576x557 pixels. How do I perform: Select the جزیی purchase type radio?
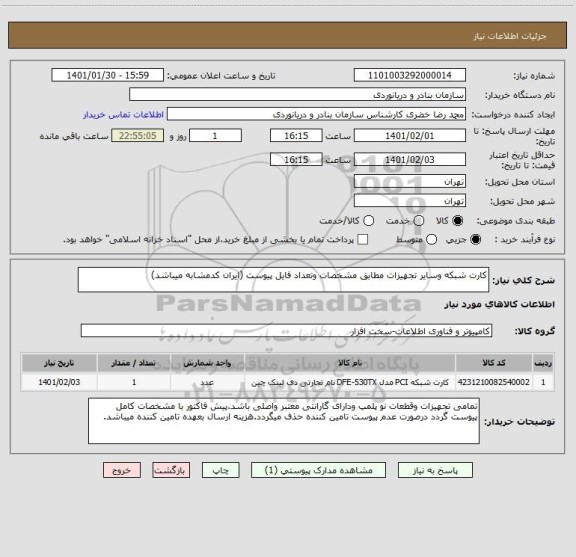click(476, 240)
